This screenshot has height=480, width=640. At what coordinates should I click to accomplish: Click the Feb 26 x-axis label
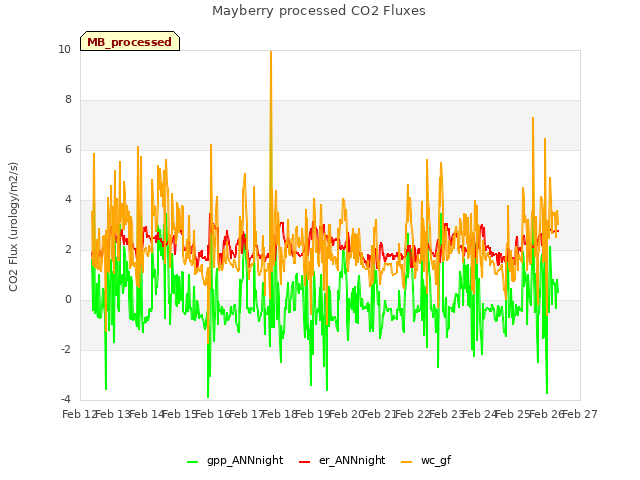[547, 414]
